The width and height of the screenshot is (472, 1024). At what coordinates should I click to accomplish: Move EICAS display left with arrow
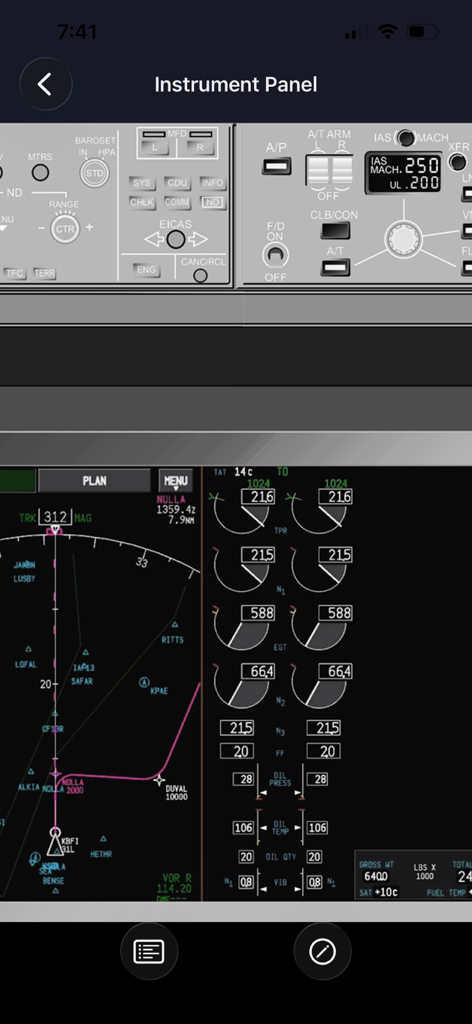coord(154,240)
